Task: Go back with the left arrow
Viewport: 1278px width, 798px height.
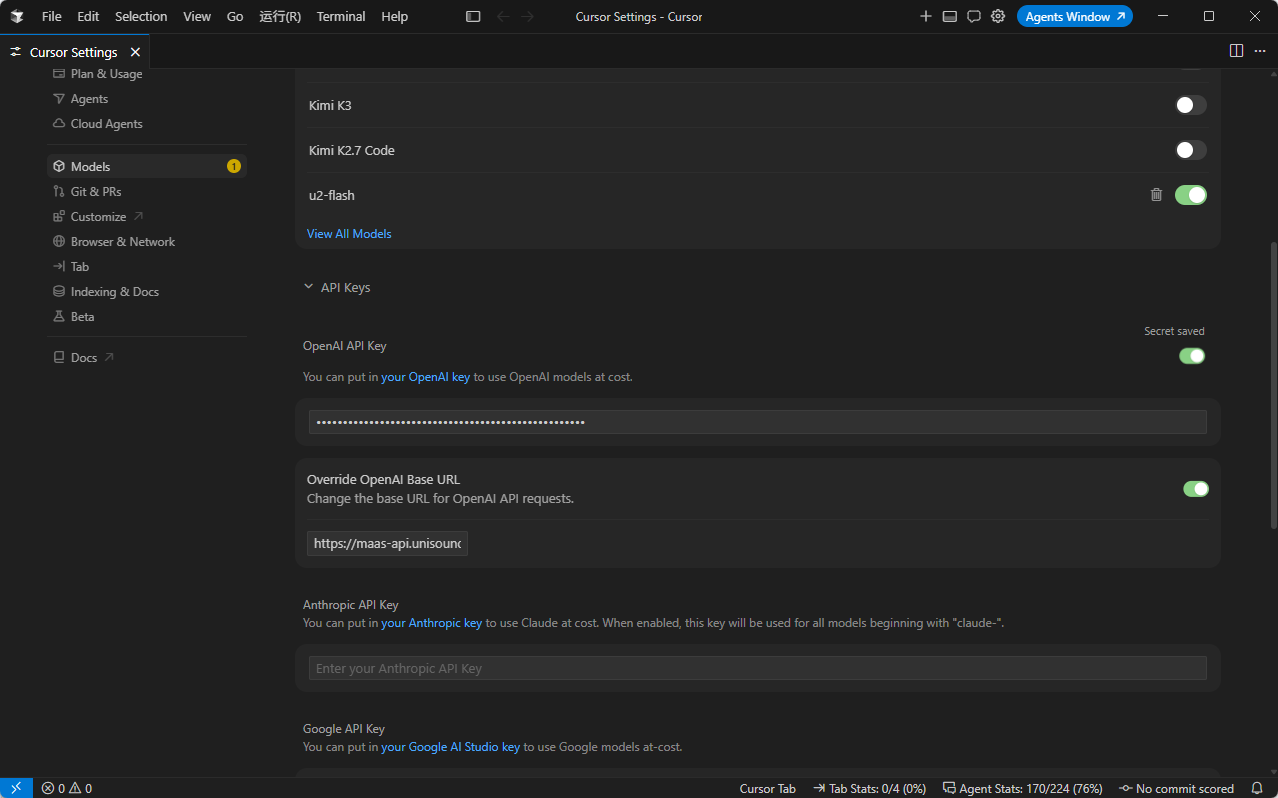Action: click(x=503, y=17)
